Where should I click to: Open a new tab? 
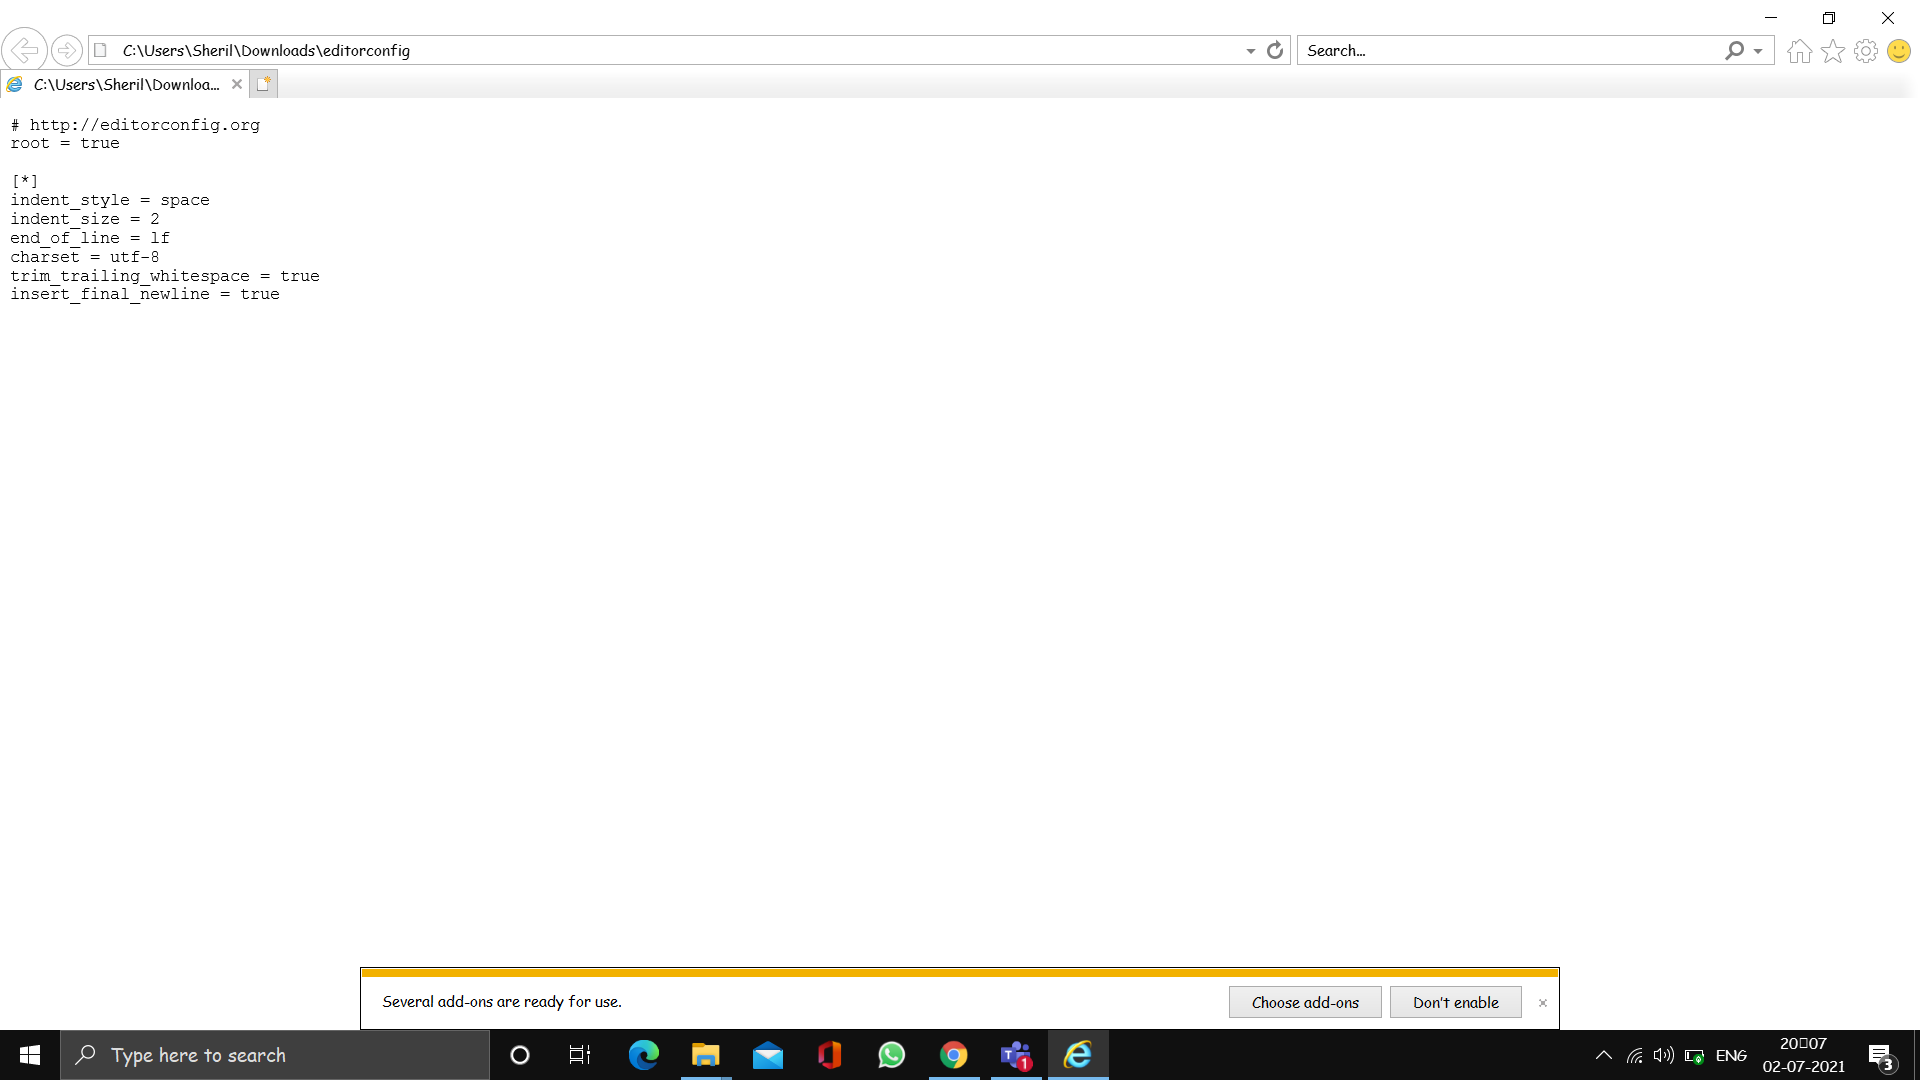pyautogui.click(x=263, y=84)
